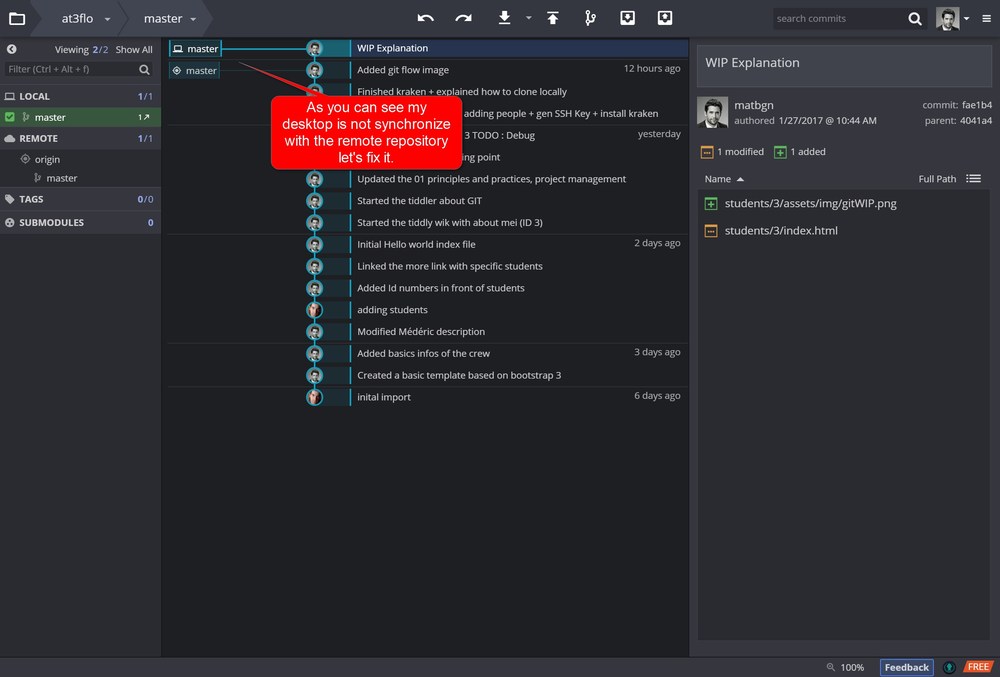Create a branch with the branch icon
The width and height of the screenshot is (1000, 677).
coord(591,18)
